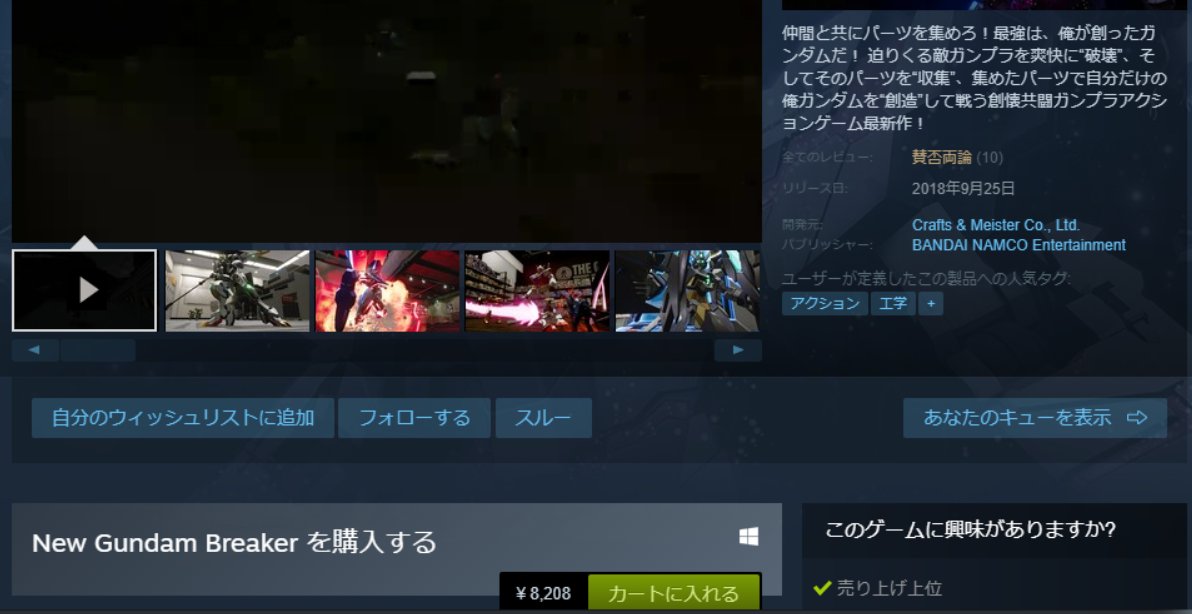
Task: Click the release date 2018年9月25日
Action: pos(963,188)
